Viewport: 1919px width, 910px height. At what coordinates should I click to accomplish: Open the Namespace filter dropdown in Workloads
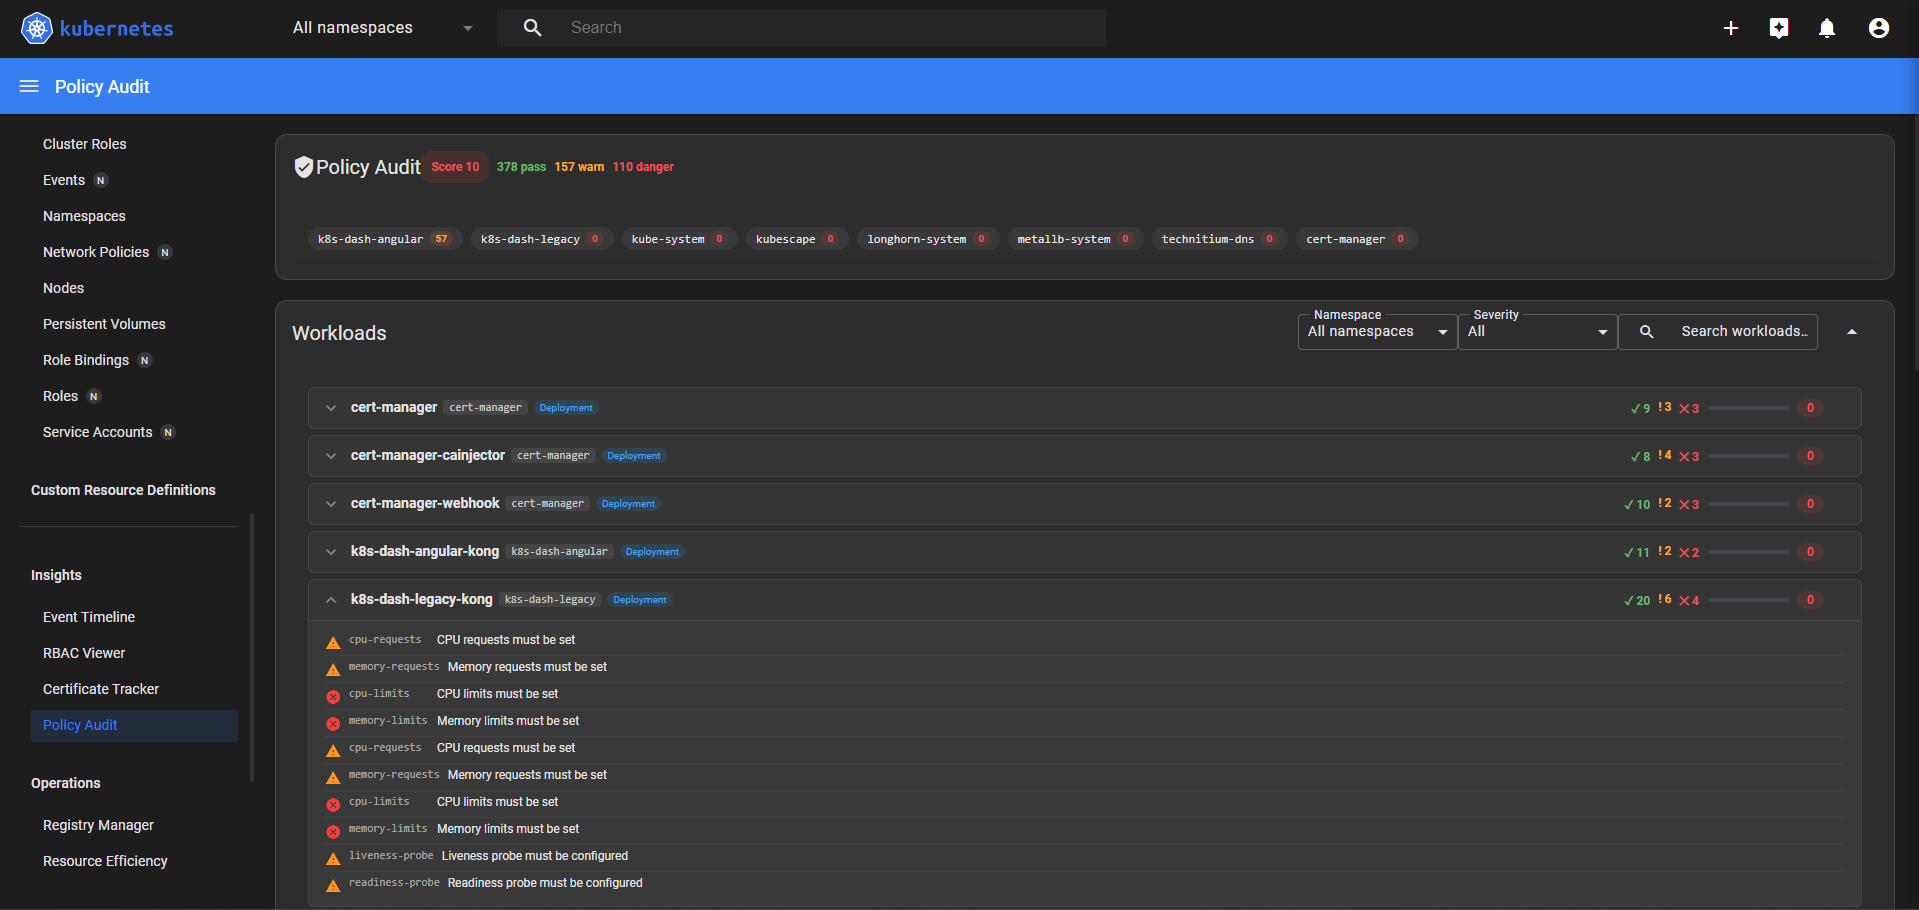click(1377, 331)
